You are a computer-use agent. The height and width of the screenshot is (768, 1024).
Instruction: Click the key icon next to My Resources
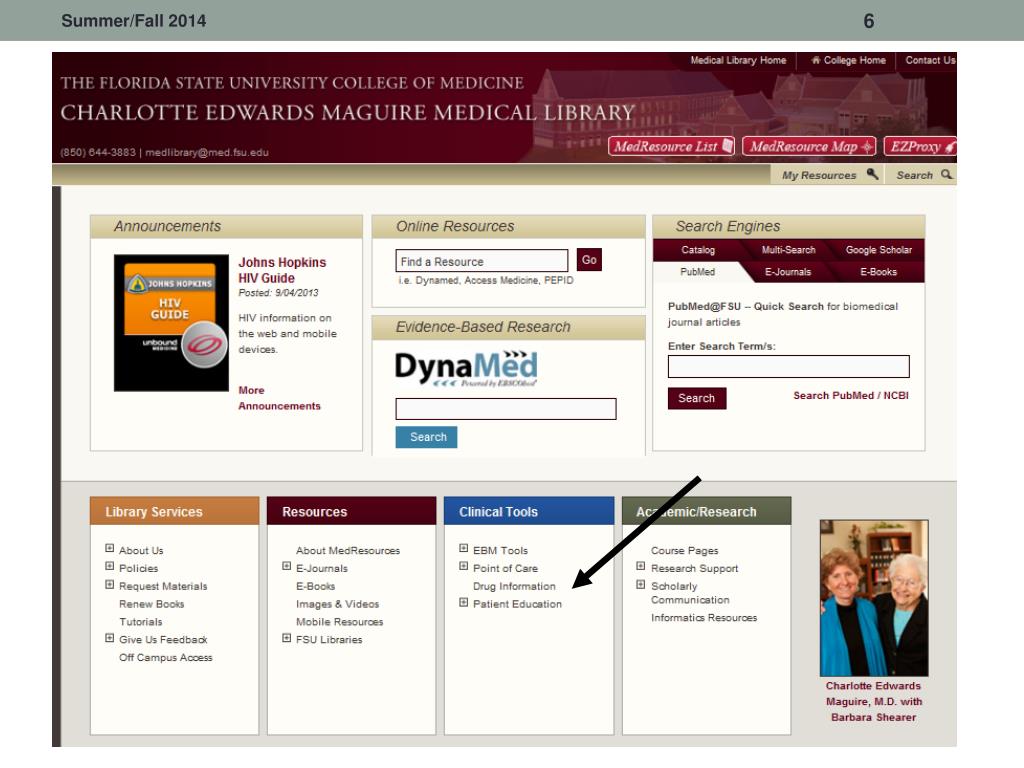coord(872,174)
